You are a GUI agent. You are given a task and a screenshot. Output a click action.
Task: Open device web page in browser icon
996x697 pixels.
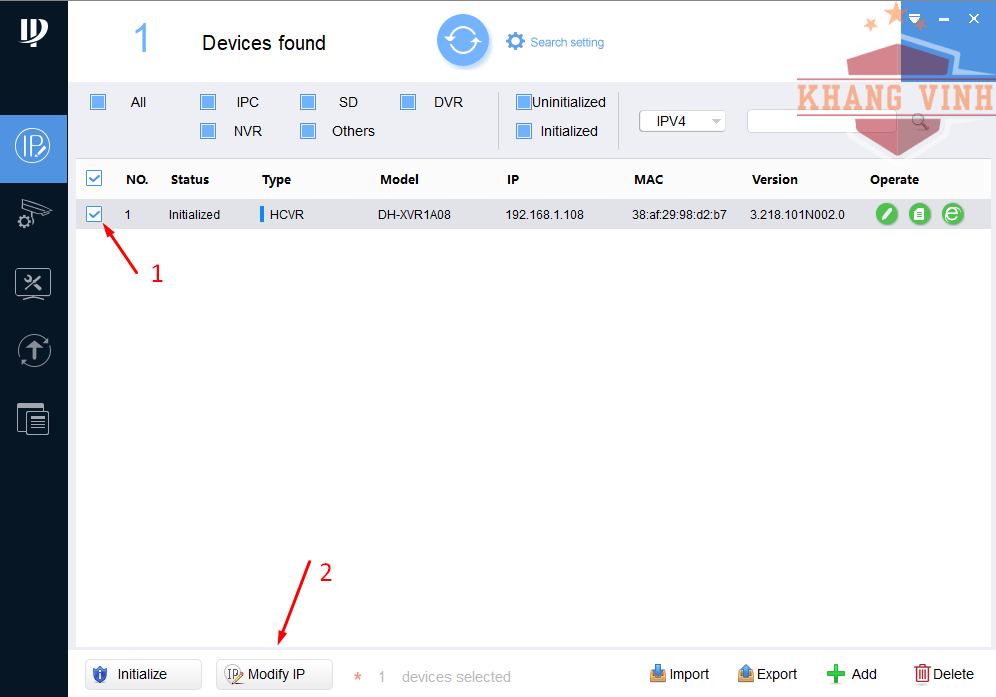coord(952,214)
